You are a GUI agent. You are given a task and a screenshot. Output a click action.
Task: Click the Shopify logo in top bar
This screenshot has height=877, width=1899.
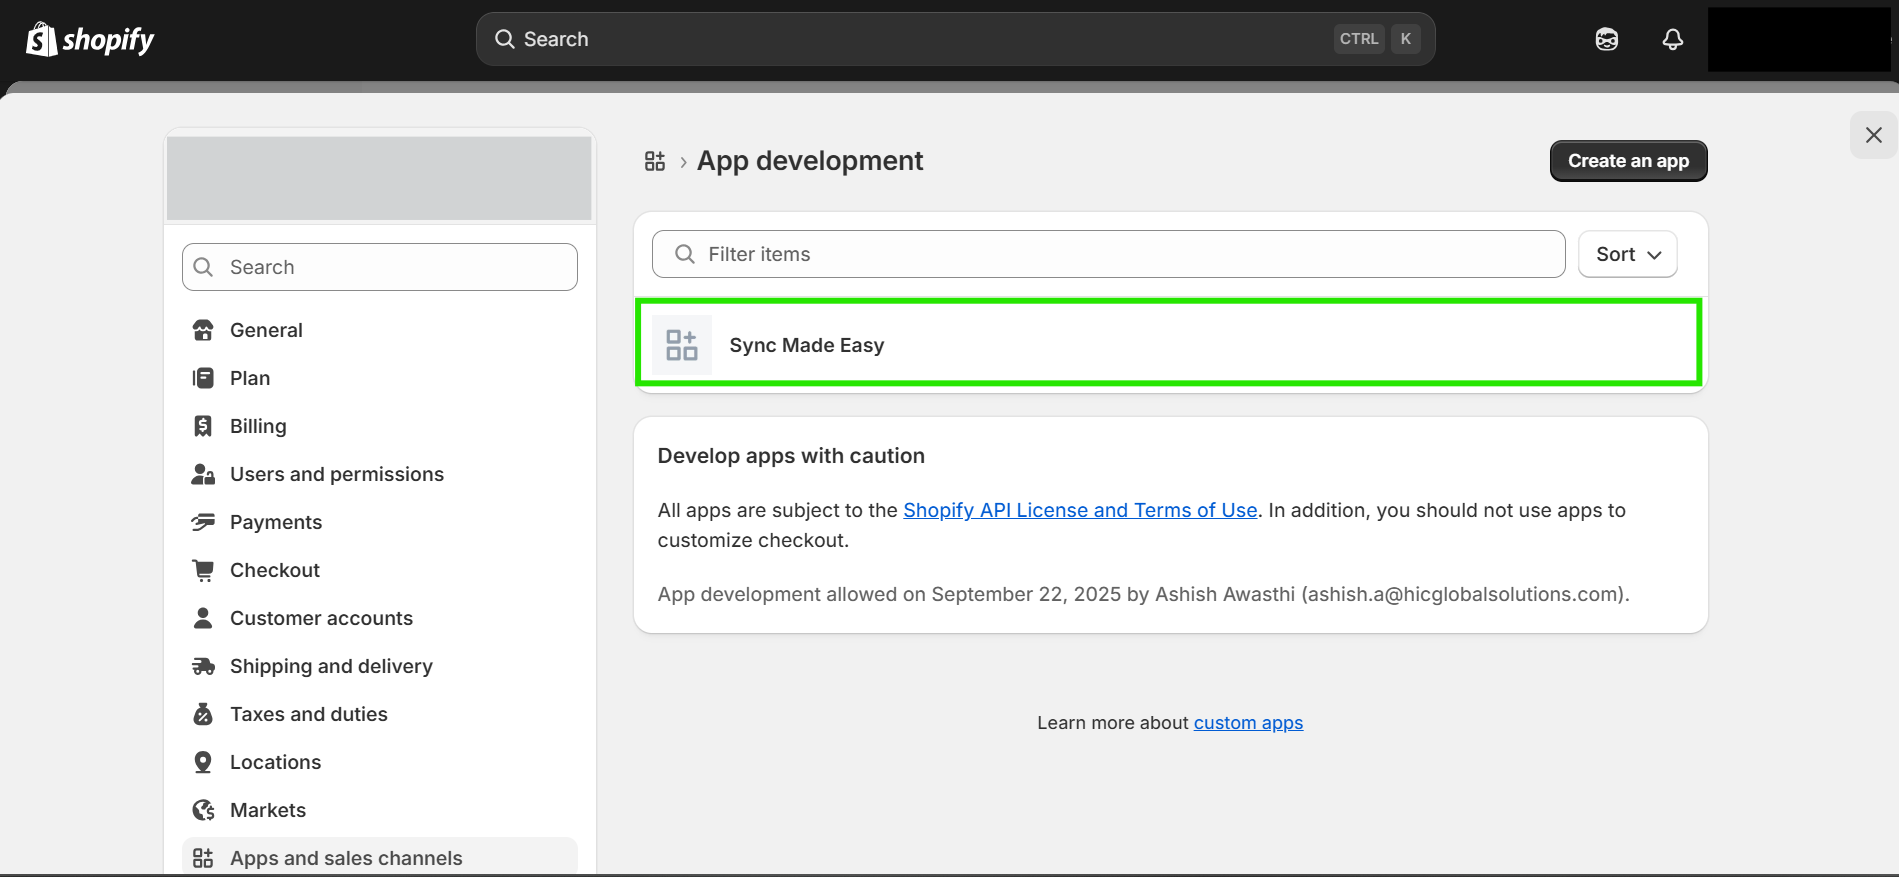[90, 40]
